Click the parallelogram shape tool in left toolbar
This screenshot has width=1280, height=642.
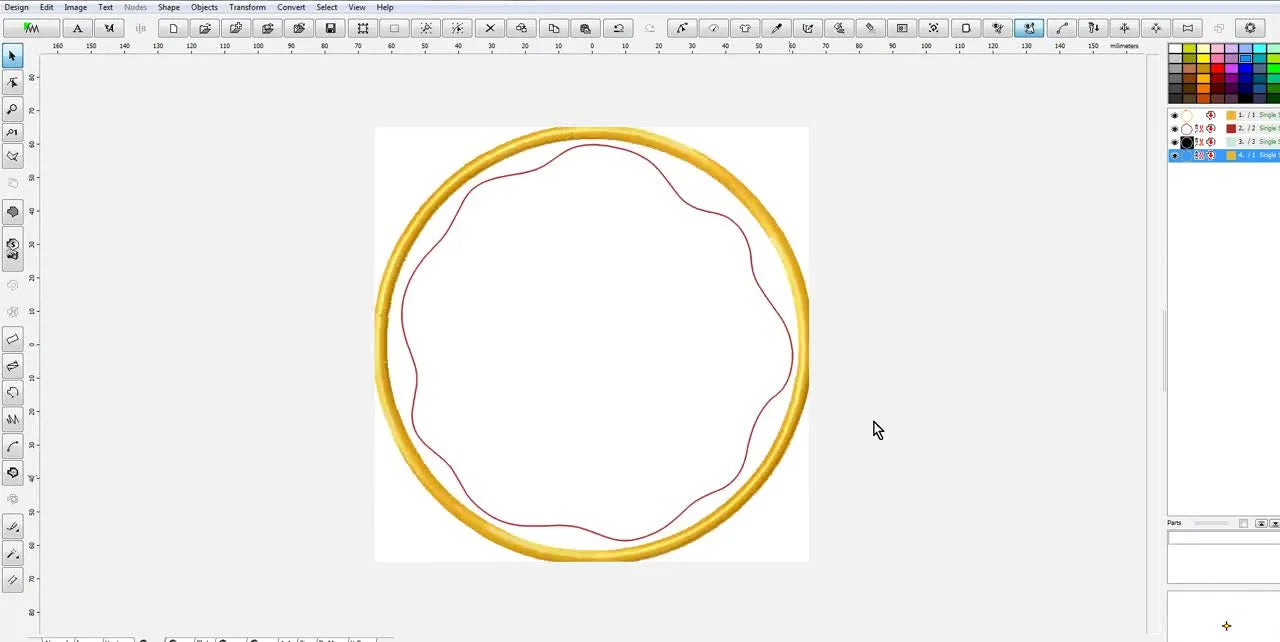pyautogui.click(x=13, y=339)
